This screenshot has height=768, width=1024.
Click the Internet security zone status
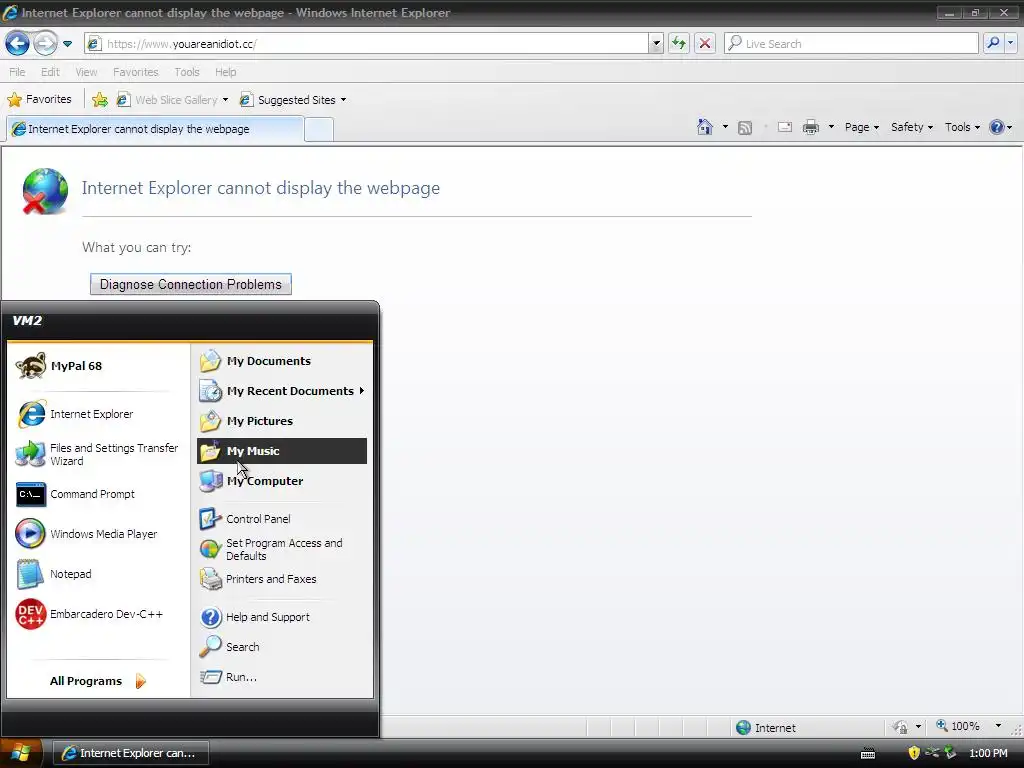click(765, 728)
